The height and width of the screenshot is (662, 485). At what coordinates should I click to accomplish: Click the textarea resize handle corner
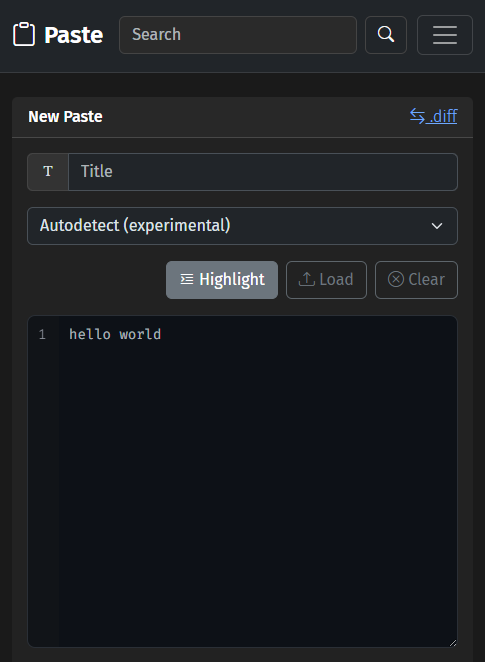coord(452,643)
